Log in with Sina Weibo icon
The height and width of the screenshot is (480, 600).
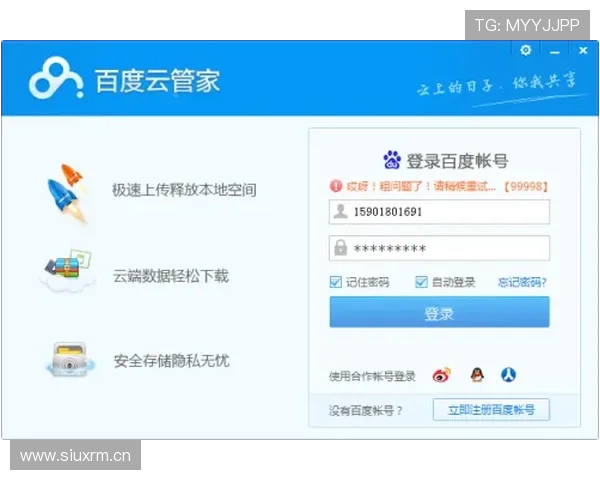442,375
